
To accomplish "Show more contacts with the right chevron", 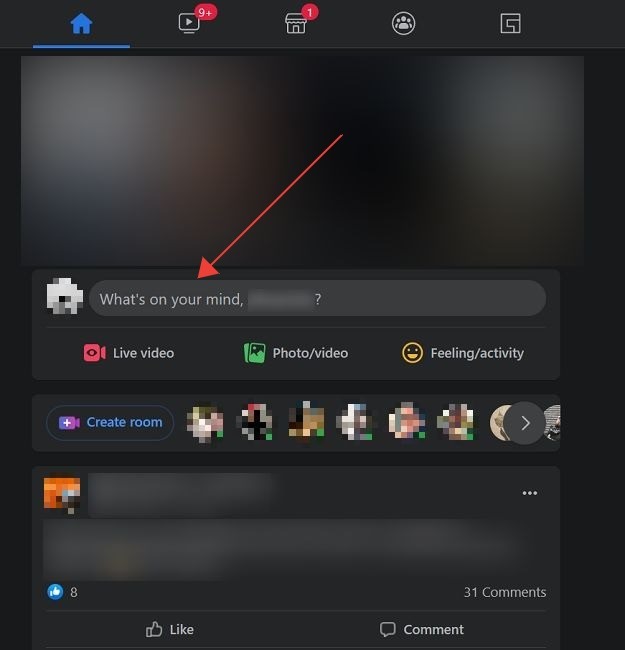I will (x=525, y=423).
